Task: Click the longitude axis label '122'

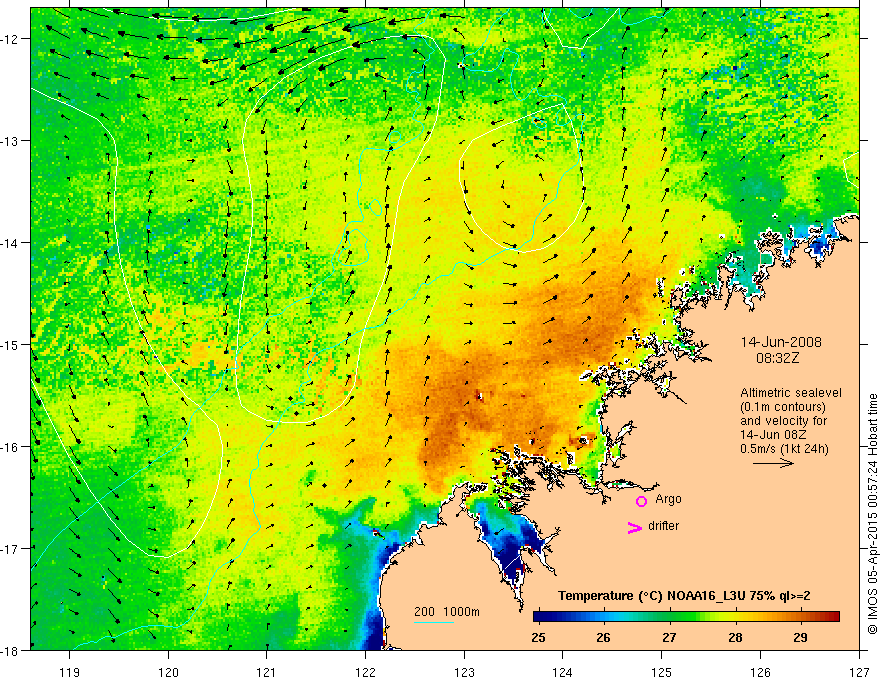Action: [365, 672]
